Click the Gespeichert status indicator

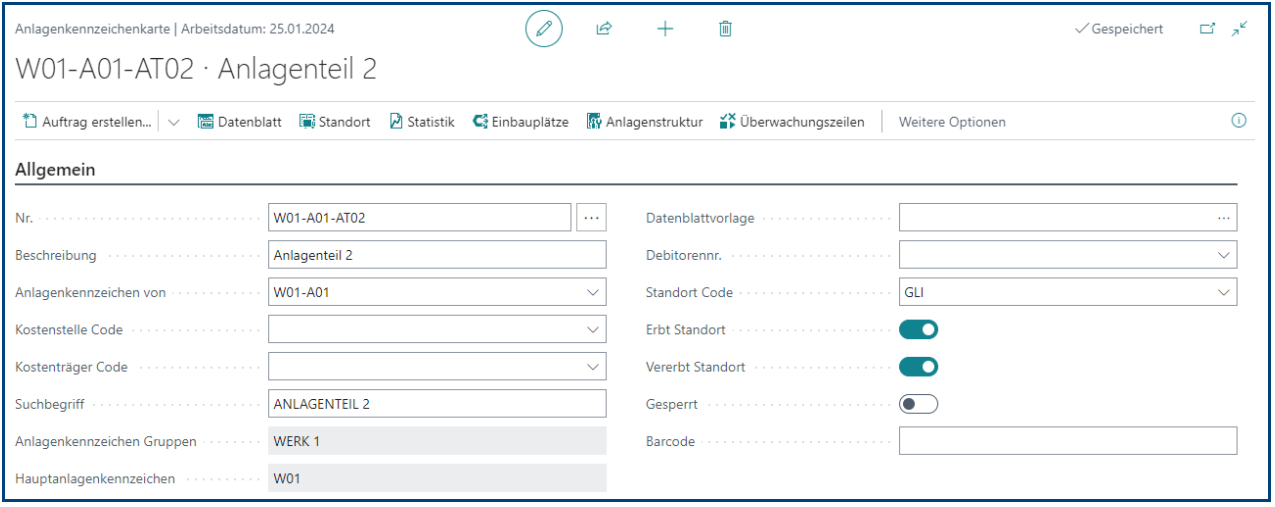(x=1119, y=29)
